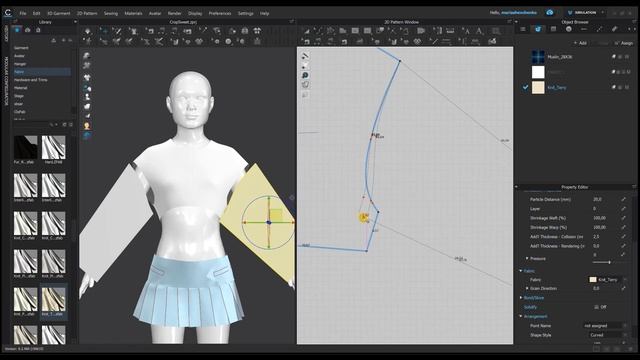Open the Button tab icon in Object Browser
Image resolution: width=640 pixels, height=360 pixels.
569,29
